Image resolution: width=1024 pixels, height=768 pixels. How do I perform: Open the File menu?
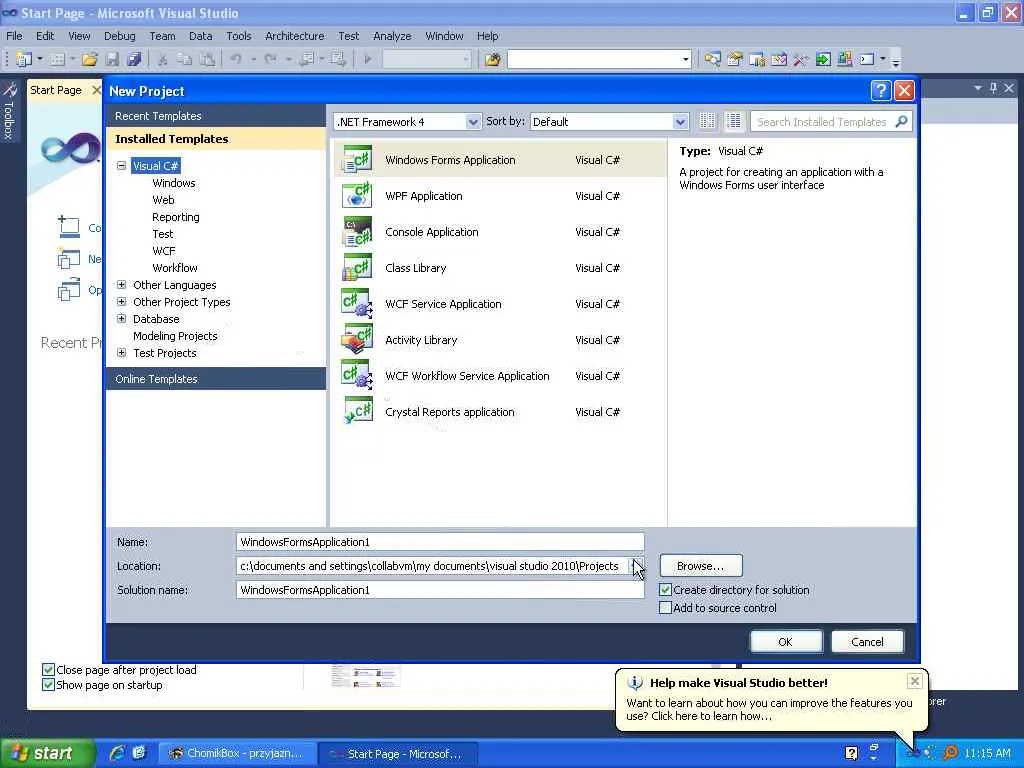[x=14, y=36]
